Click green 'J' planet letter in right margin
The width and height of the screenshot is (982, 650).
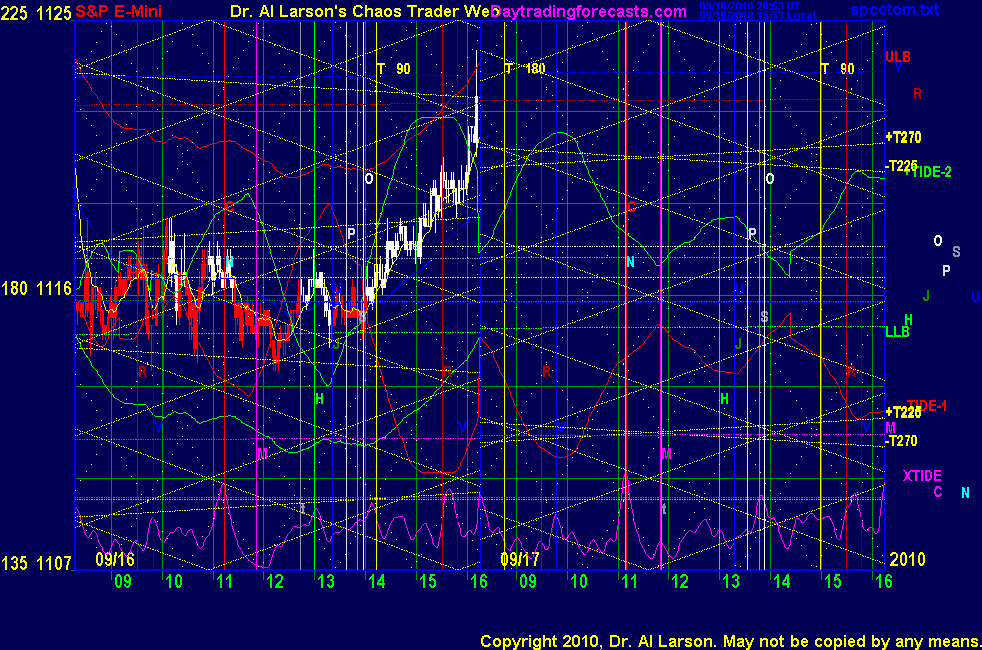tap(926, 296)
